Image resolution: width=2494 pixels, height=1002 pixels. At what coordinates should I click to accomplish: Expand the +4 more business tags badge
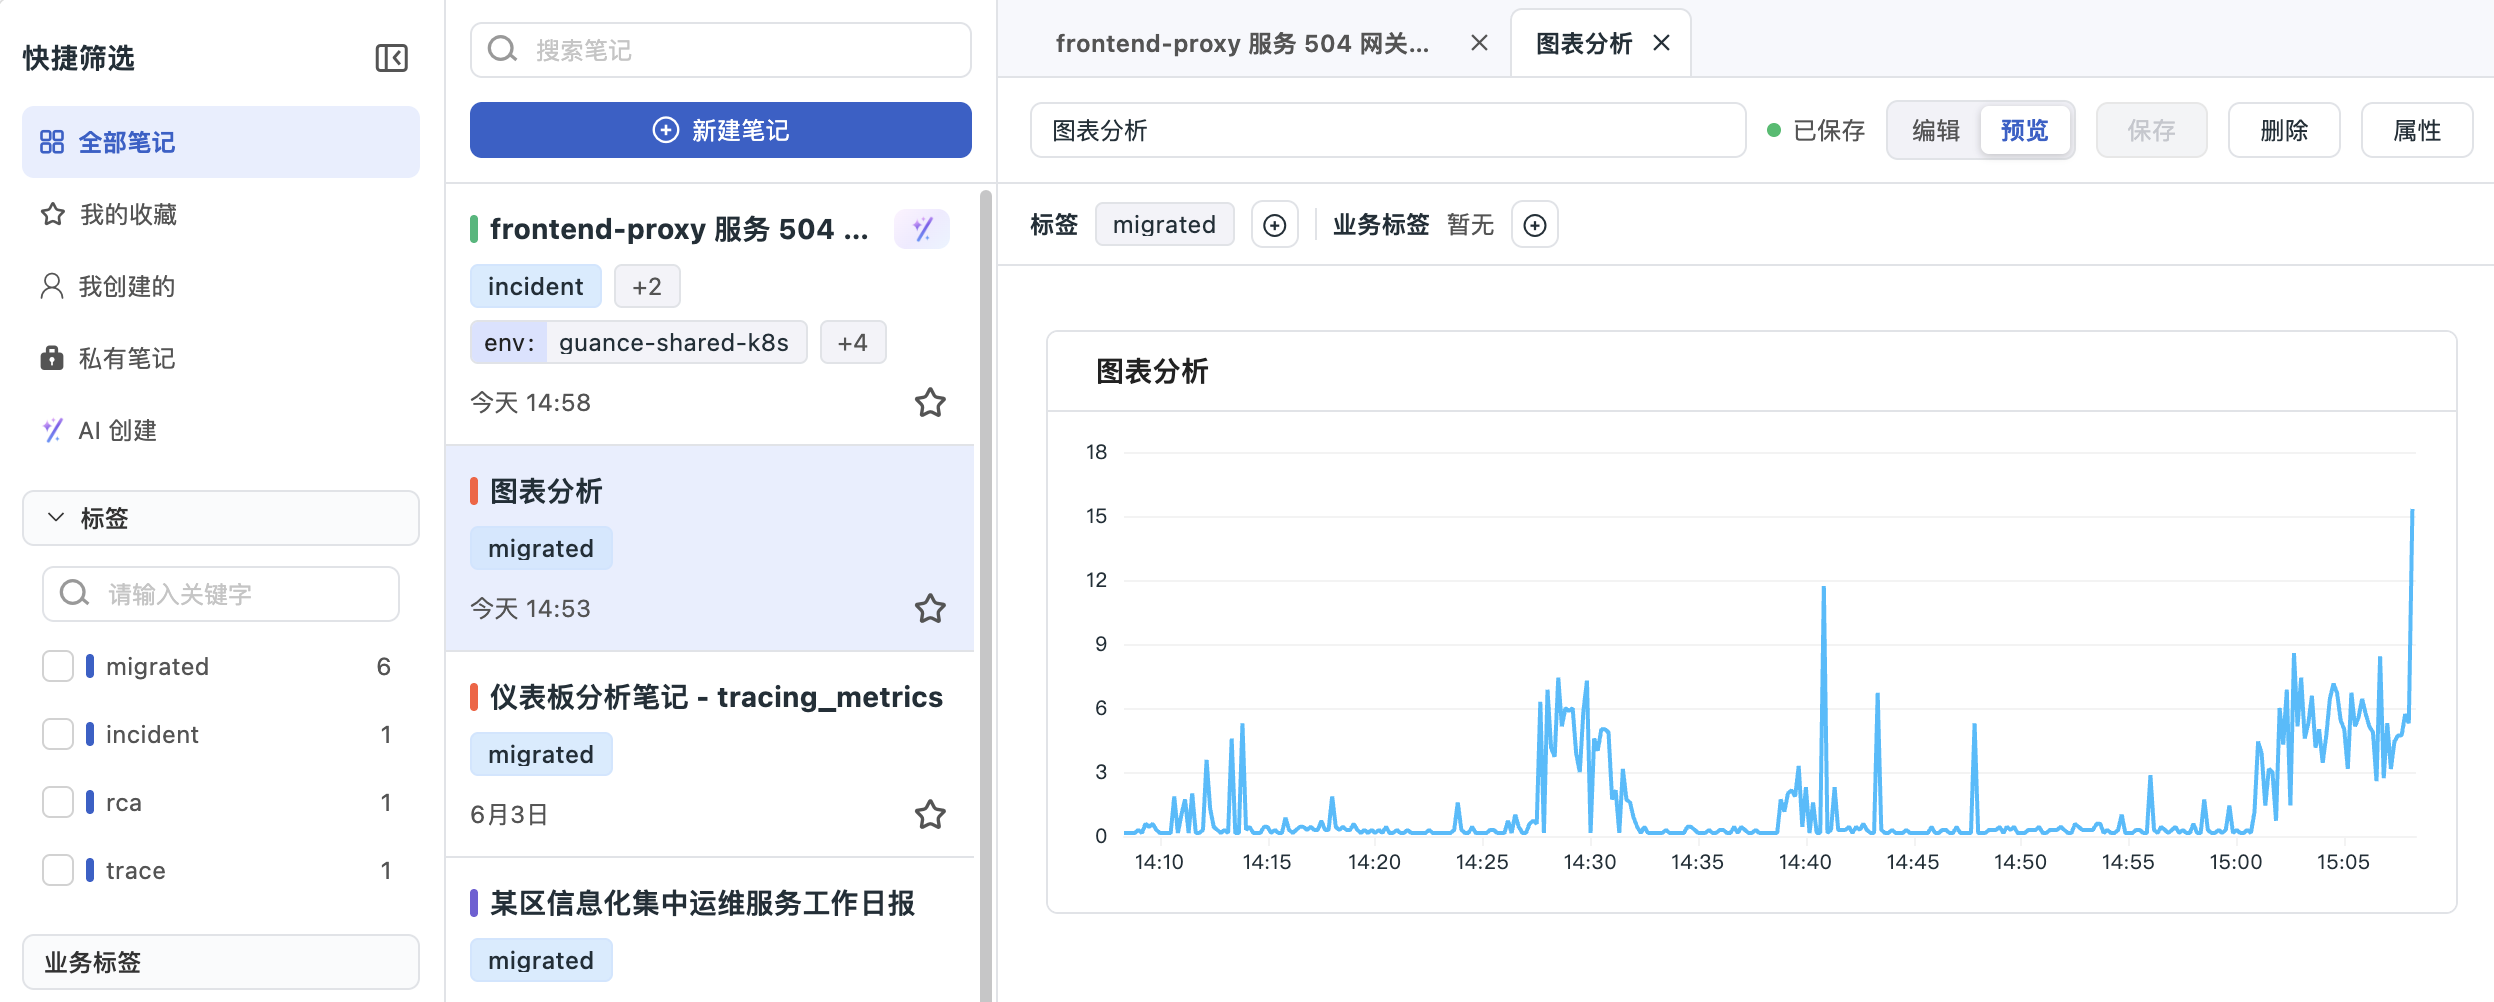[853, 342]
